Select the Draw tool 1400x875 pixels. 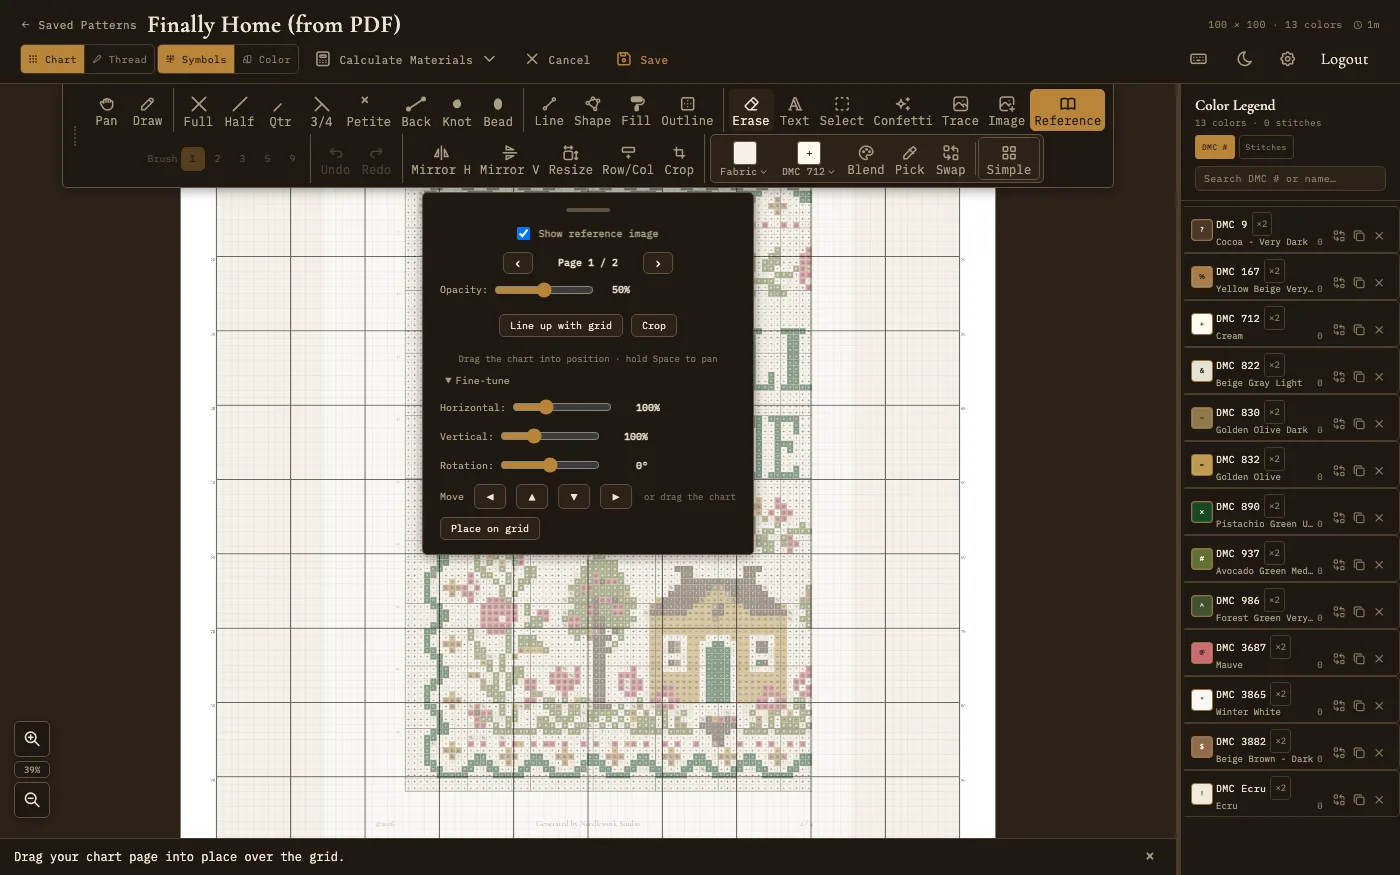147,111
